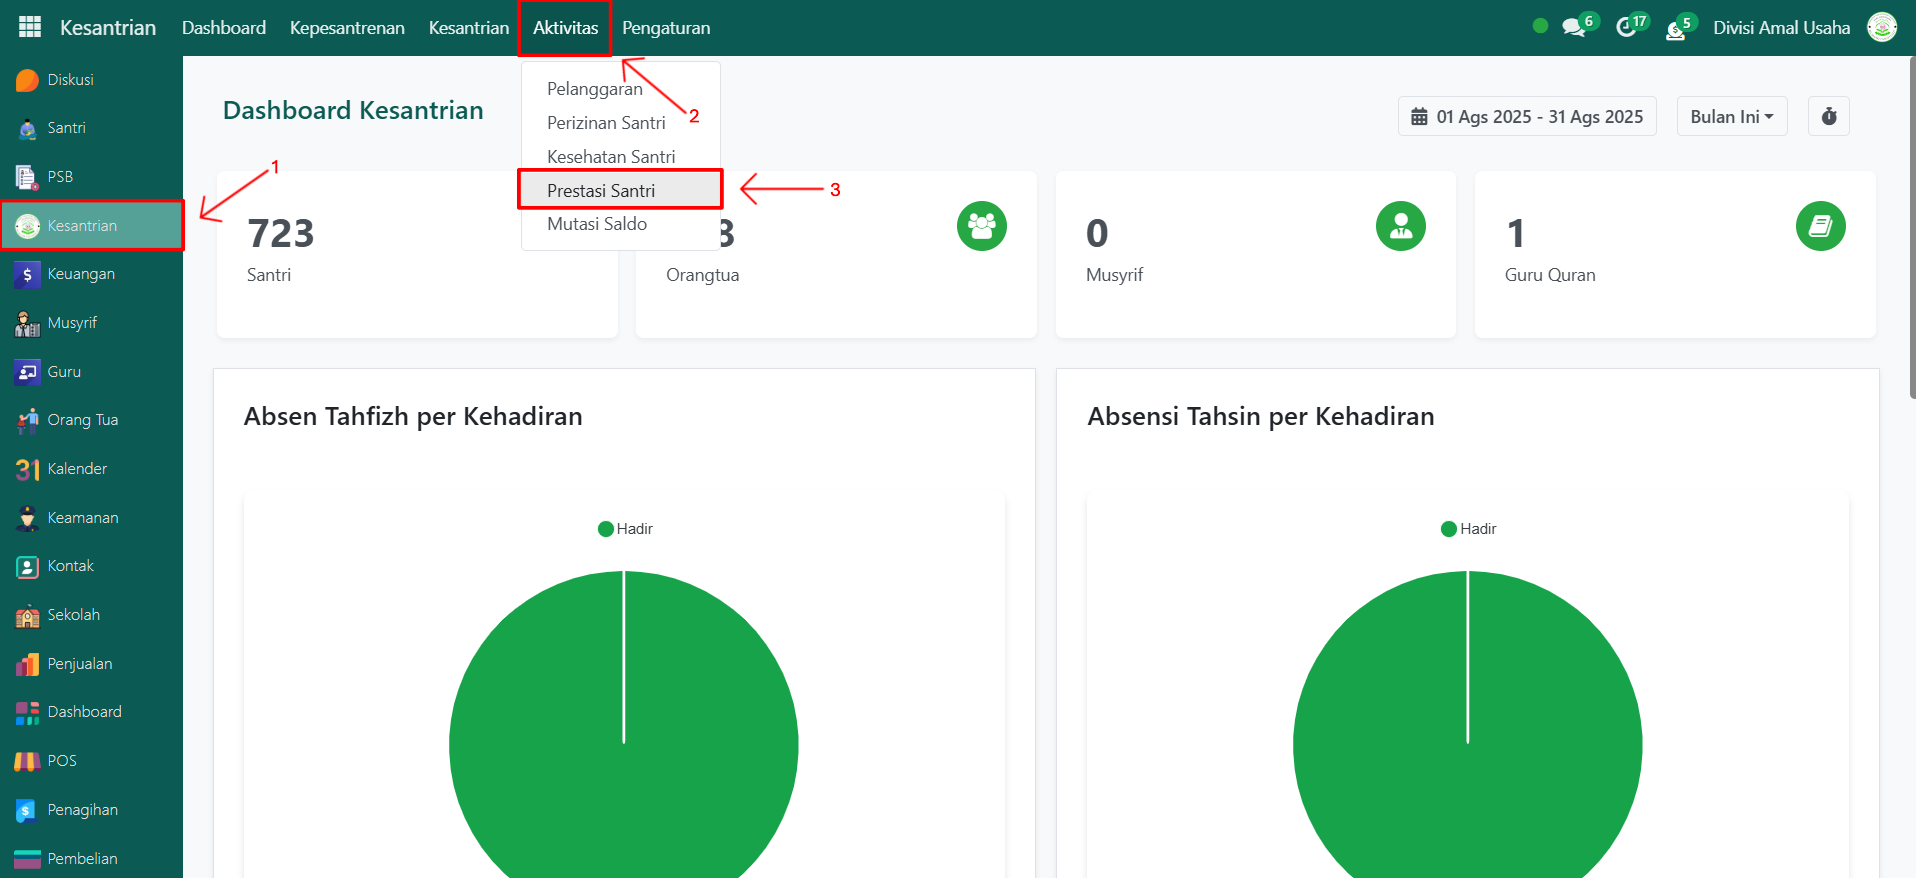The width and height of the screenshot is (1916, 878).
Task: Choose Perizinan Santri from the Aktivitas menu
Action: pyautogui.click(x=606, y=123)
